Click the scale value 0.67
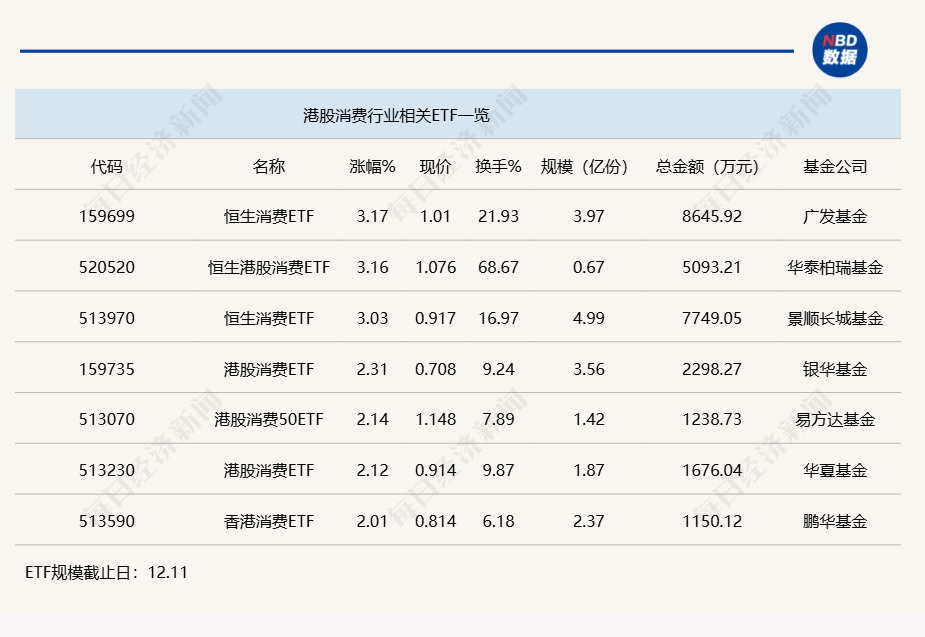 (x=589, y=267)
